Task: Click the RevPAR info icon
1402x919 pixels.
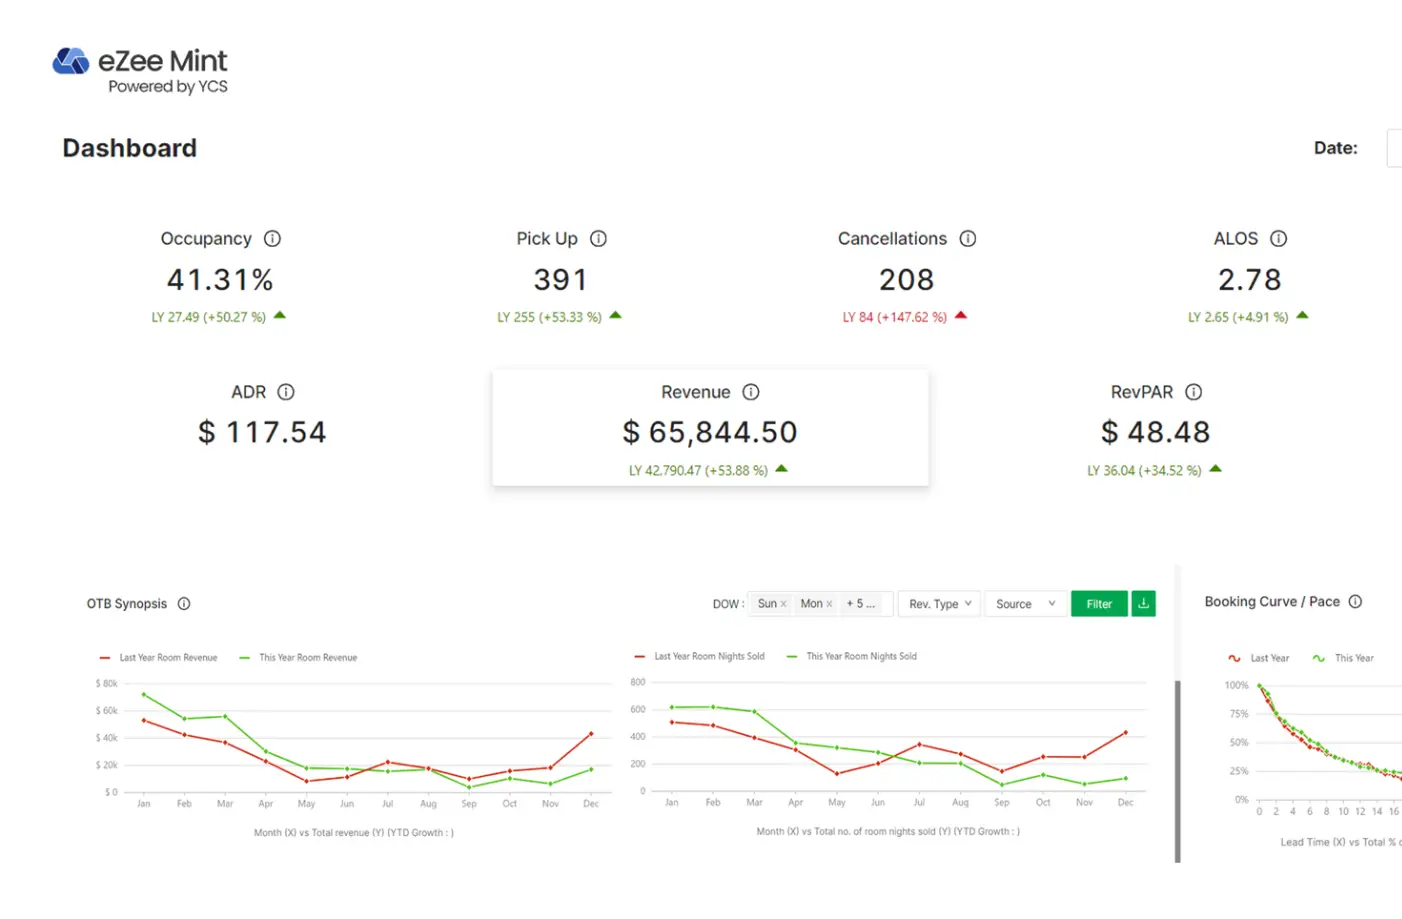Action: click(1193, 392)
